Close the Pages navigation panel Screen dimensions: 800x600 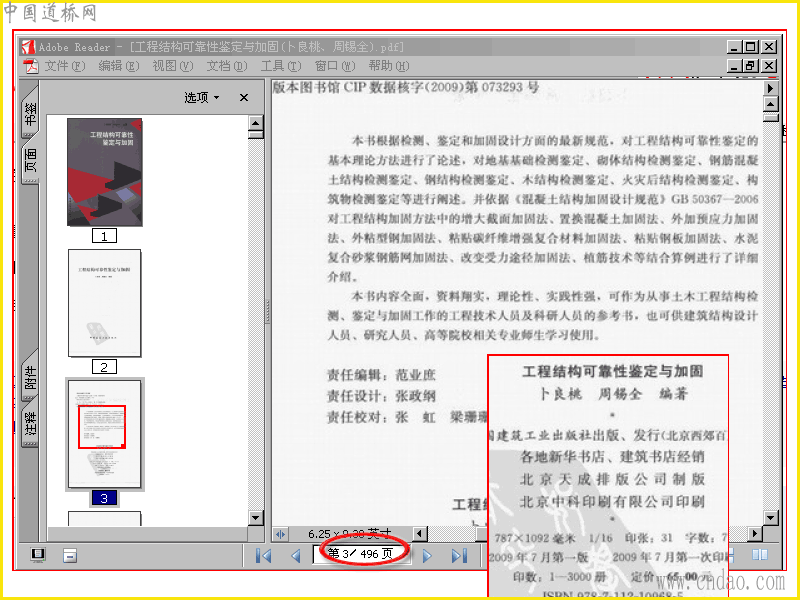[x=244, y=97]
